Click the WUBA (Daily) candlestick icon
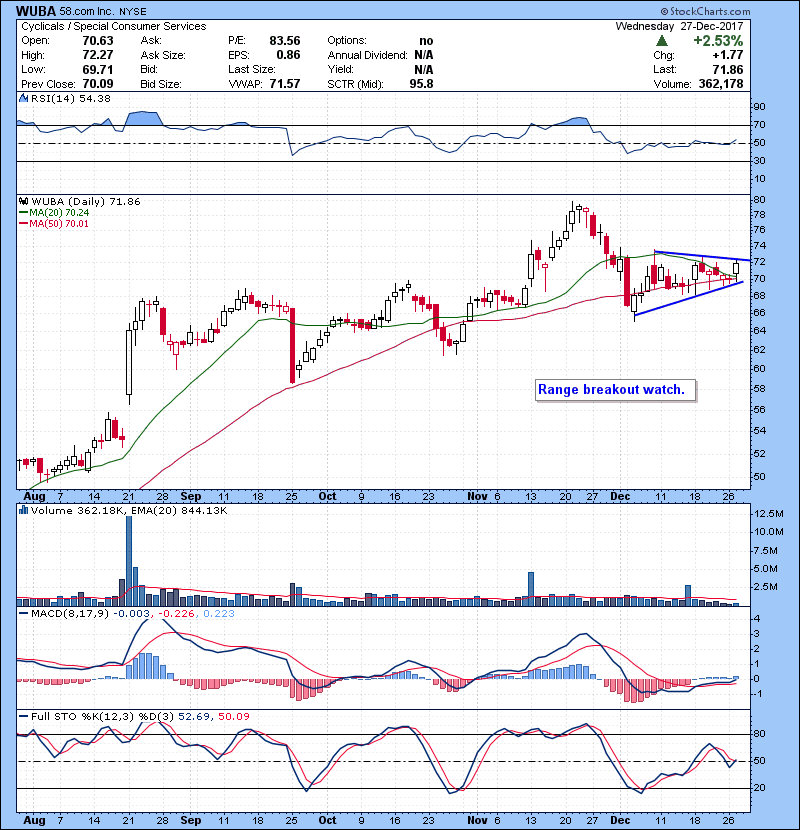This screenshot has width=800, height=830. point(23,202)
